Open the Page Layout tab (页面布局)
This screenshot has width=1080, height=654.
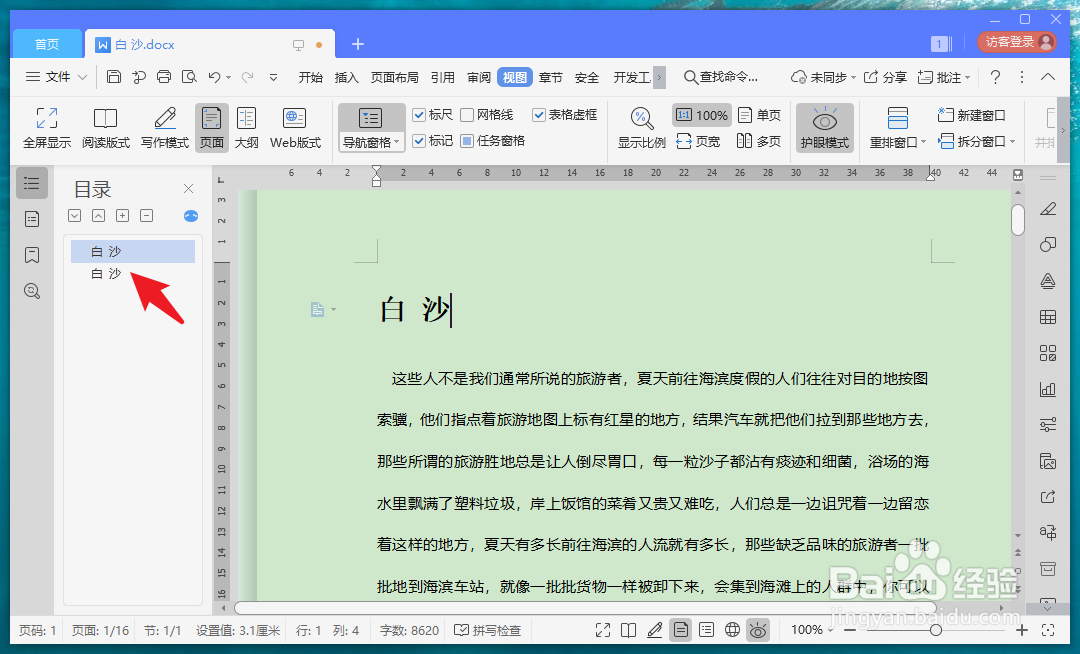point(395,77)
